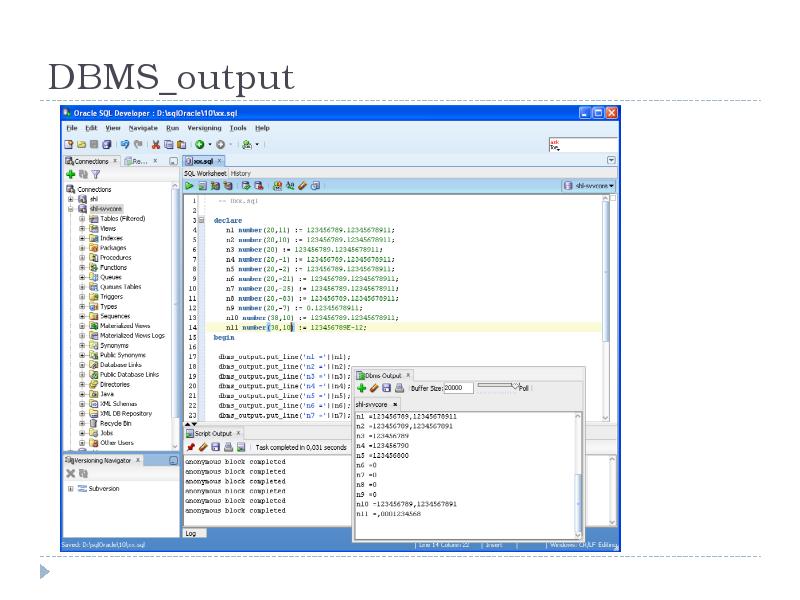This screenshot has width=800, height=600.
Task: Click the Log button at the bottom
Action: pos(191,532)
